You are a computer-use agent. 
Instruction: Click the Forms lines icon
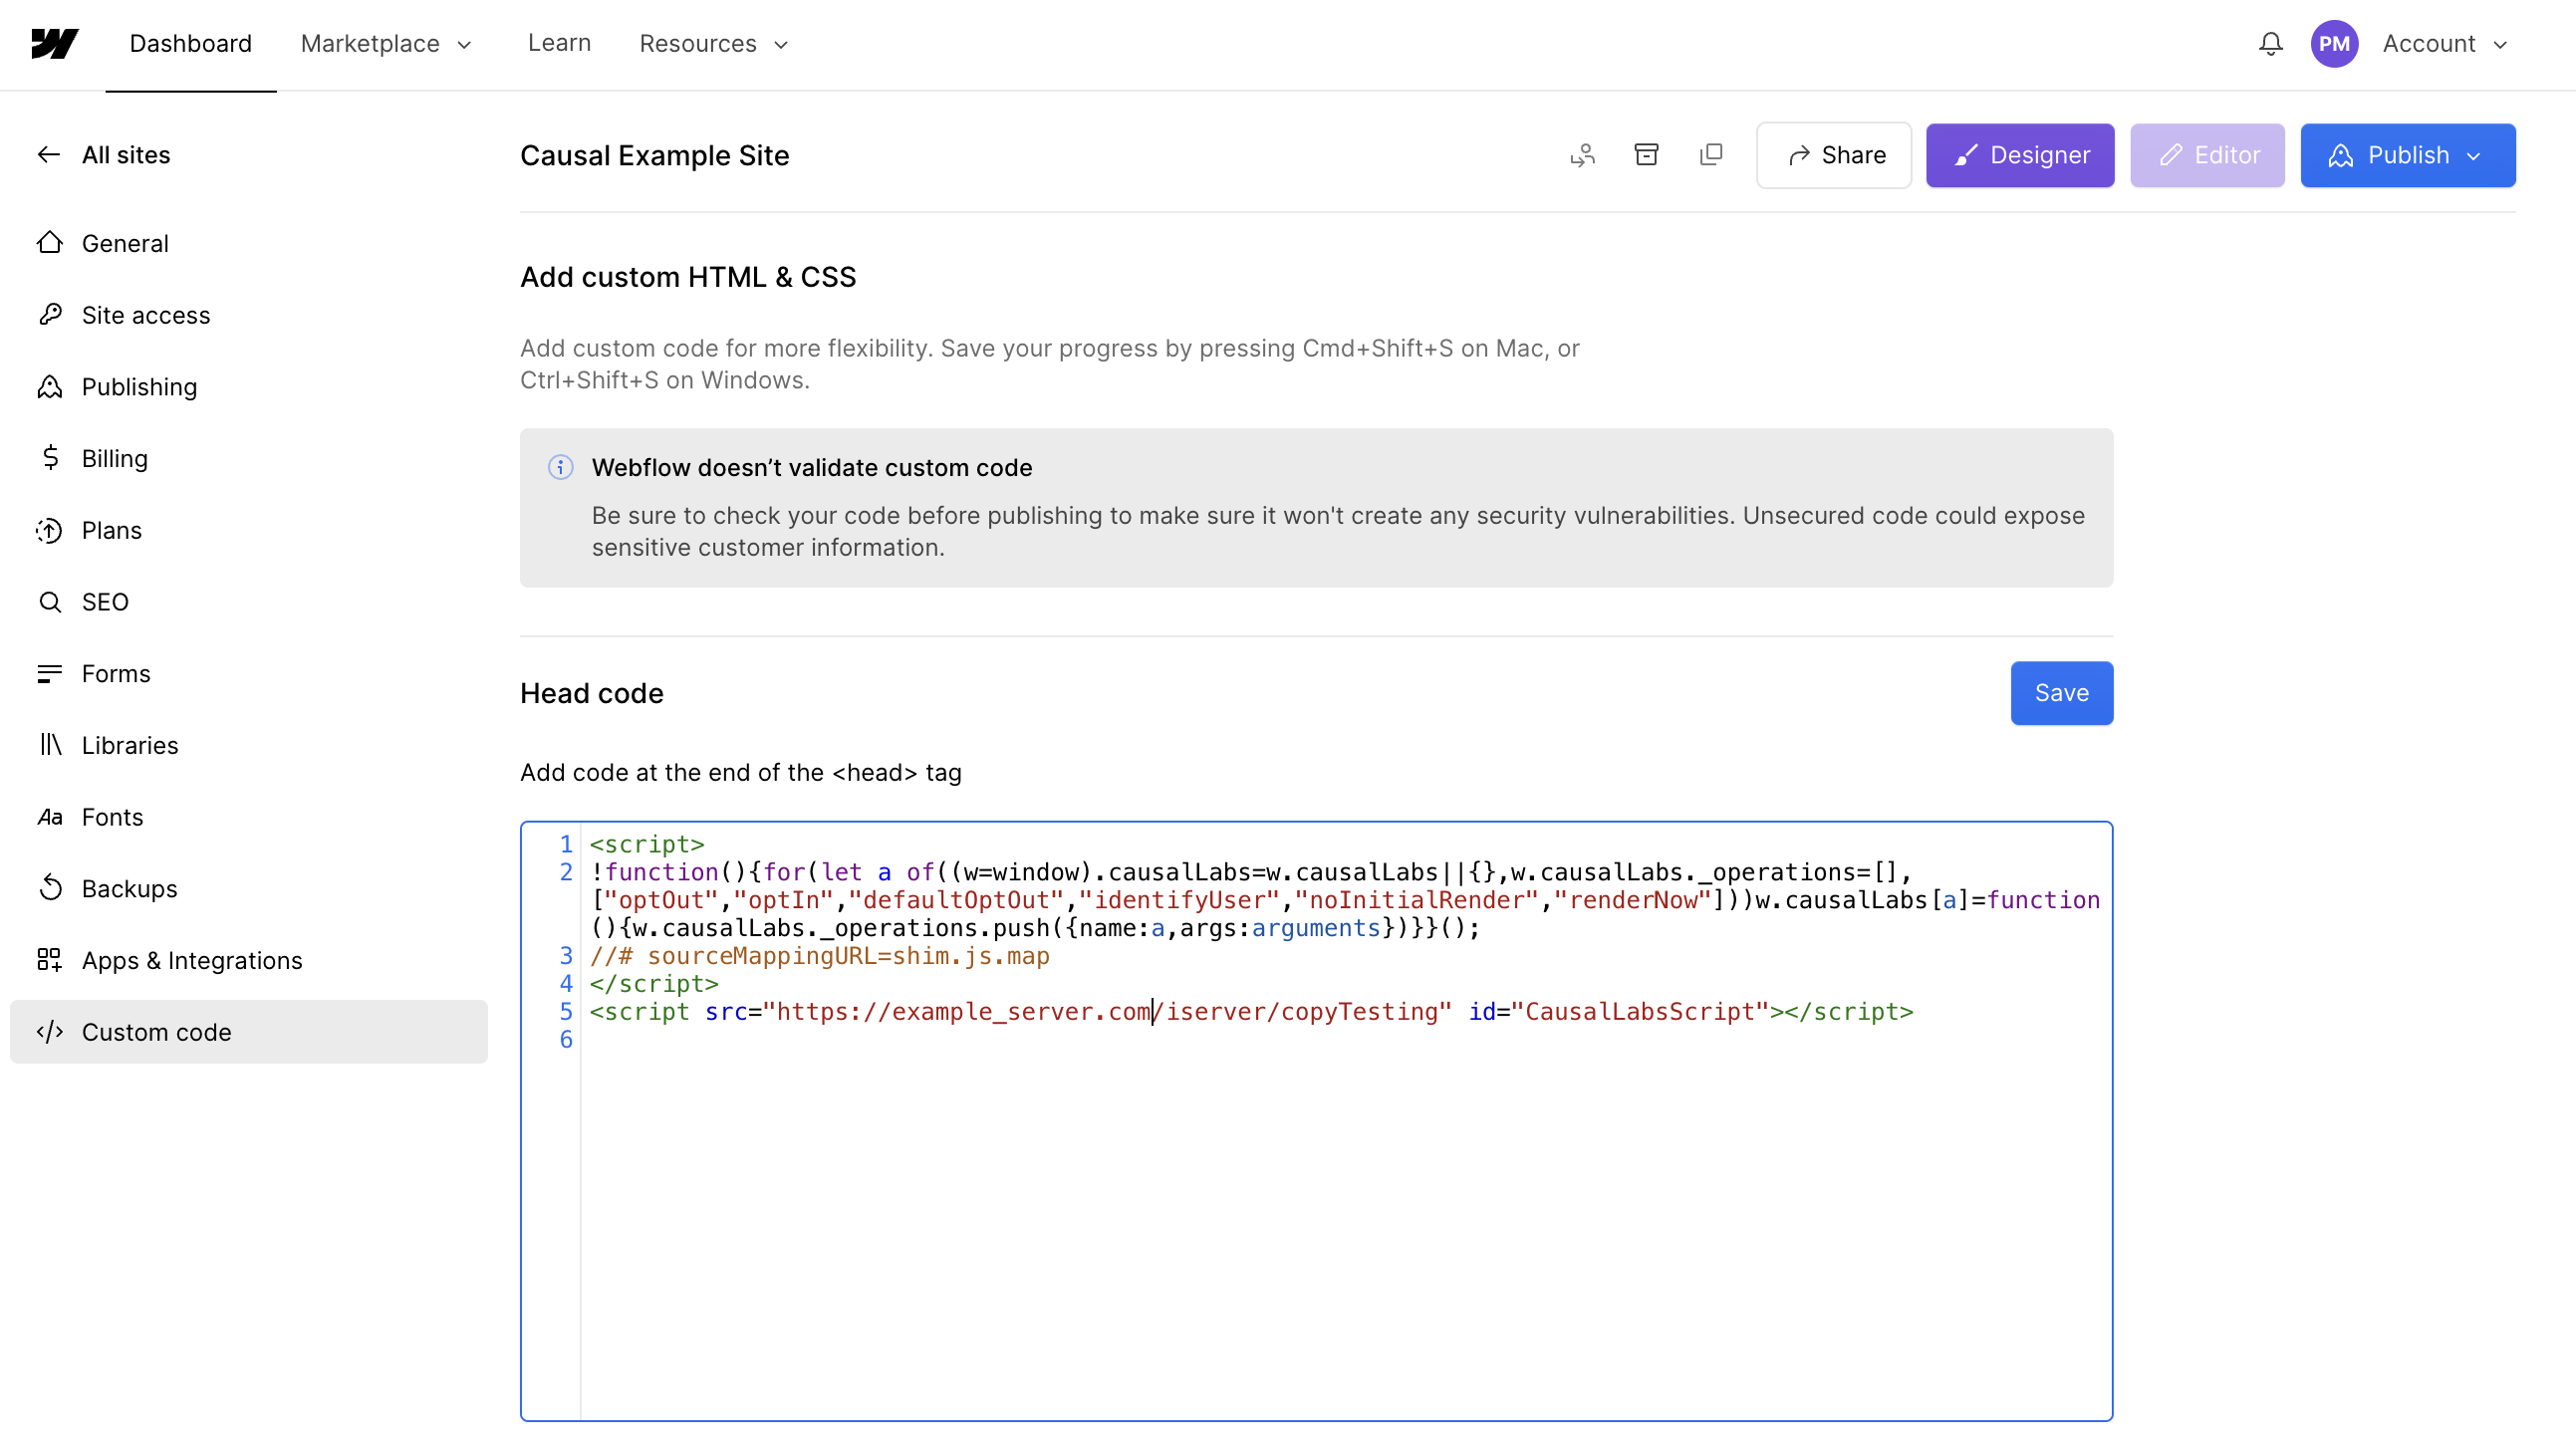click(x=50, y=674)
